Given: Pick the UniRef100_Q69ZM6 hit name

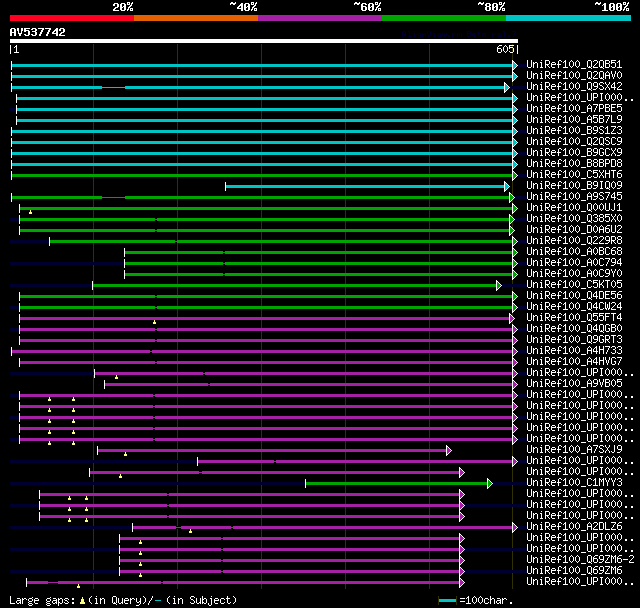Looking at the screenshot, I should click(574, 571).
